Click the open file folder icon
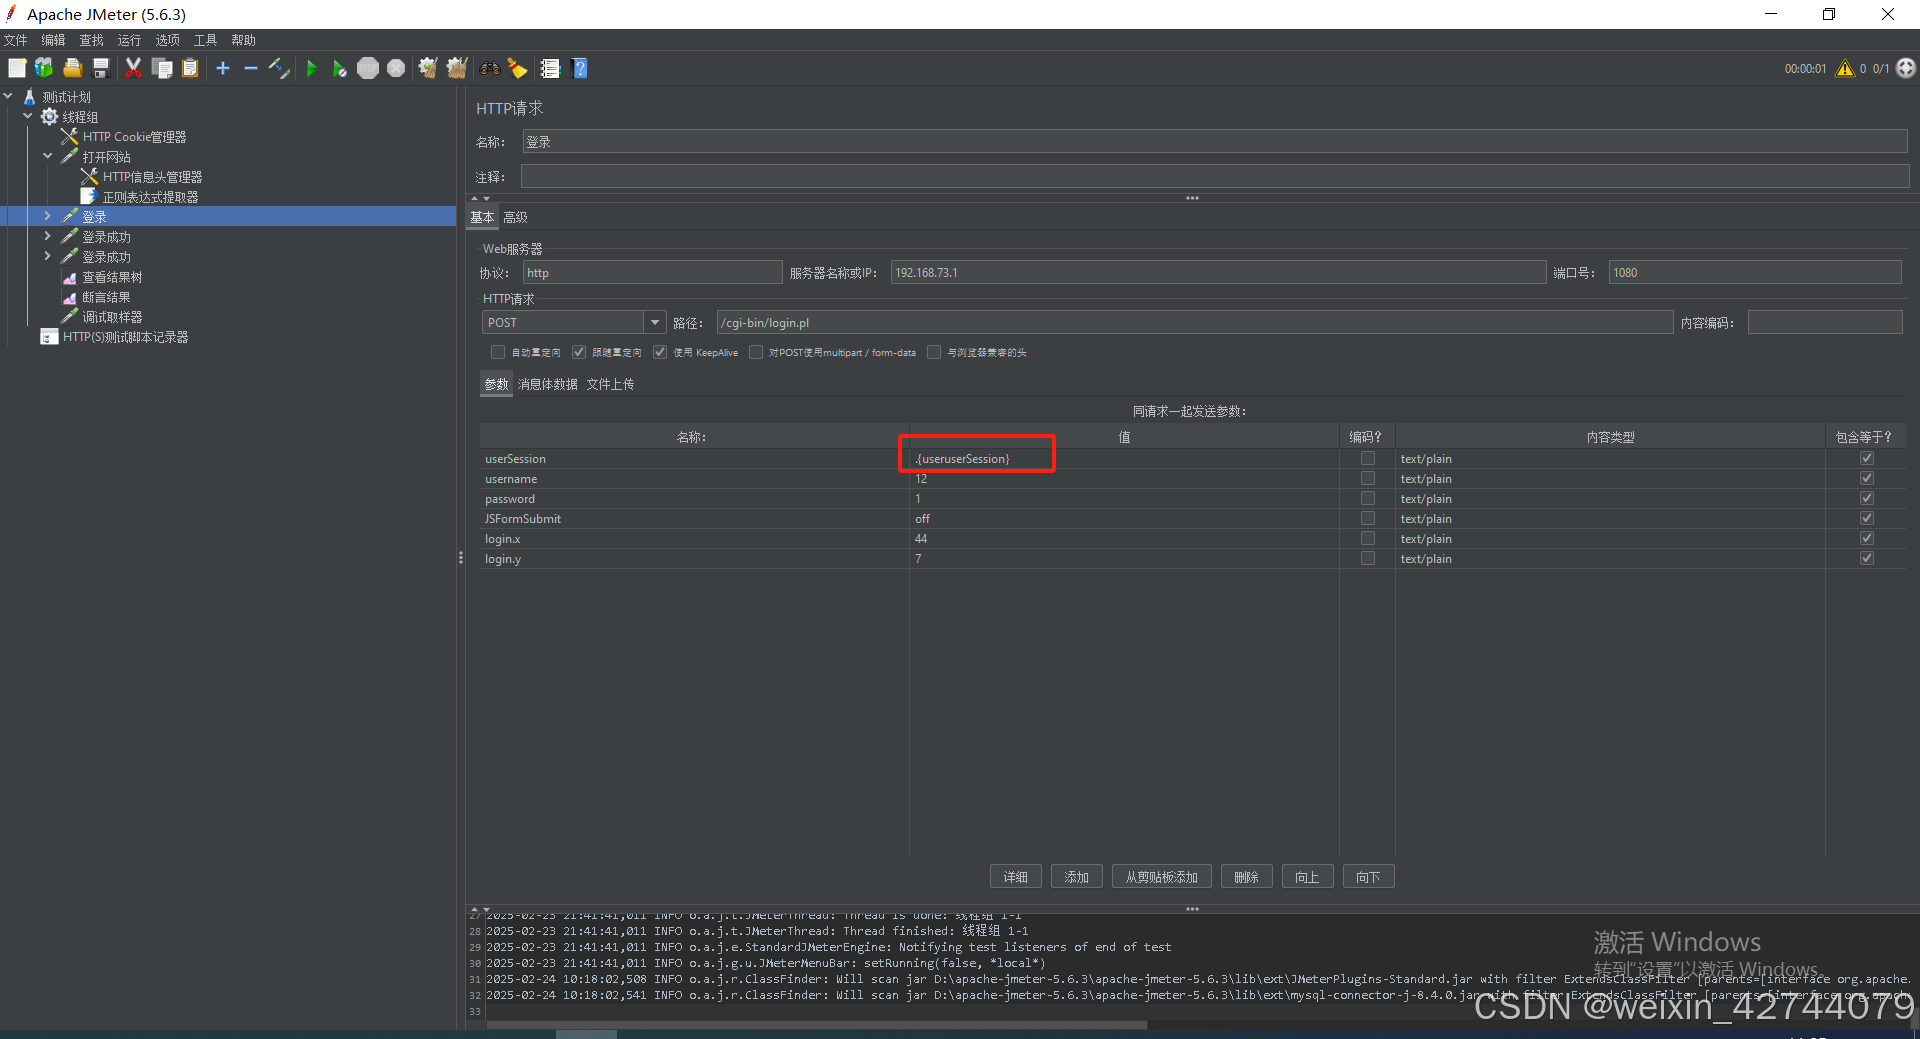Screen dimensions: 1920x1039 pyautogui.click(x=72, y=68)
